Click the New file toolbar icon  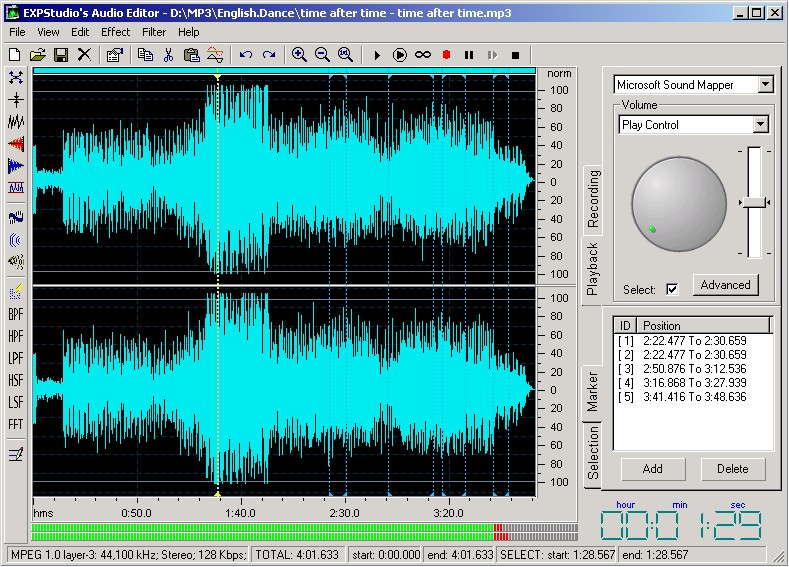point(15,55)
